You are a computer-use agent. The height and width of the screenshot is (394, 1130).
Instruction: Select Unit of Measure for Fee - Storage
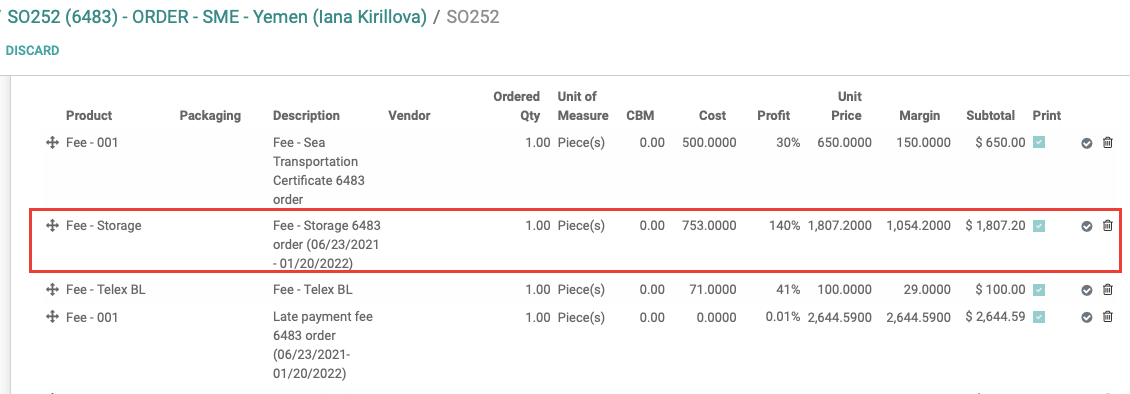point(581,225)
